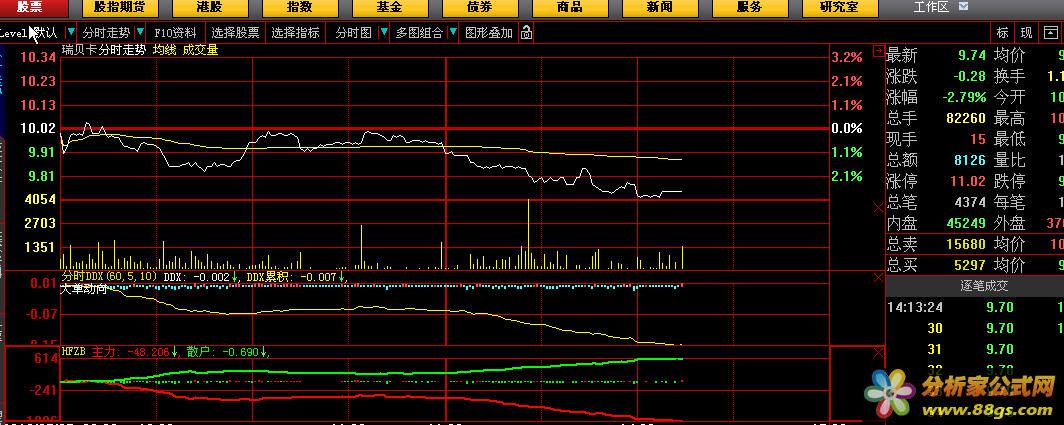The image size is (1064, 425).
Task: Click the 分时走势 toolbar button
Action: coord(107,33)
